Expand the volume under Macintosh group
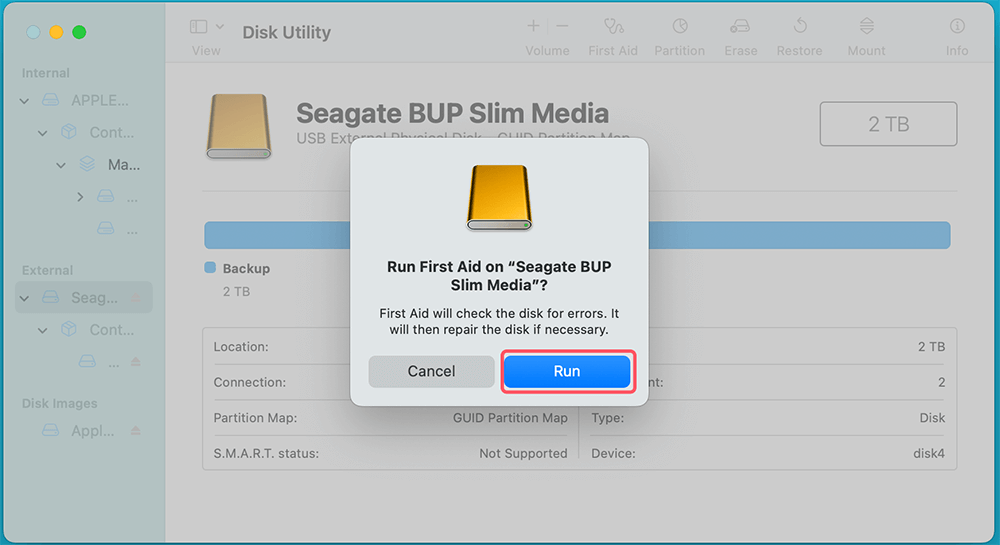The image size is (1000, 545). click(x=80, y=197)
